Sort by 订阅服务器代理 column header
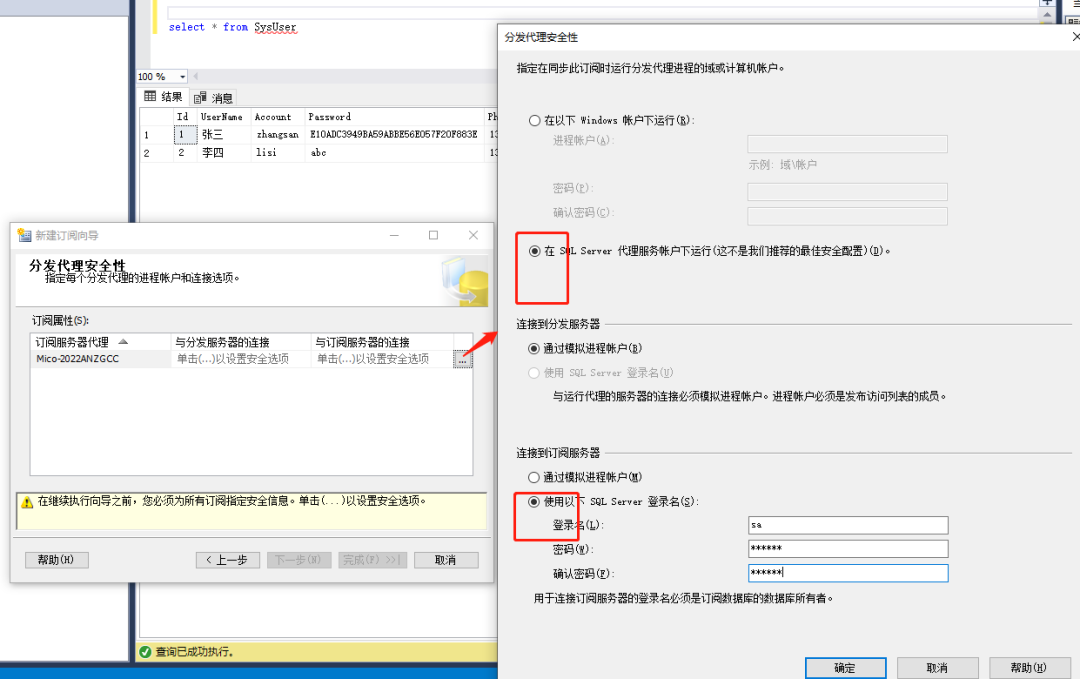This screenshot has height=679, width=1080. [x=101, y=342]
